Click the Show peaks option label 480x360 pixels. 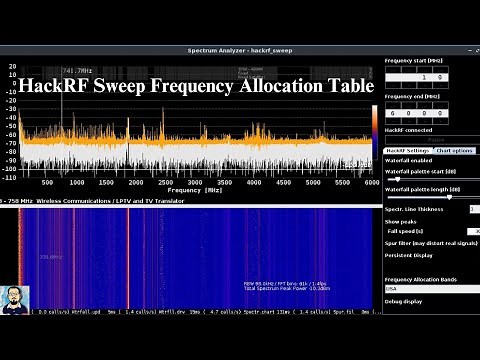(x=400, y=222)
